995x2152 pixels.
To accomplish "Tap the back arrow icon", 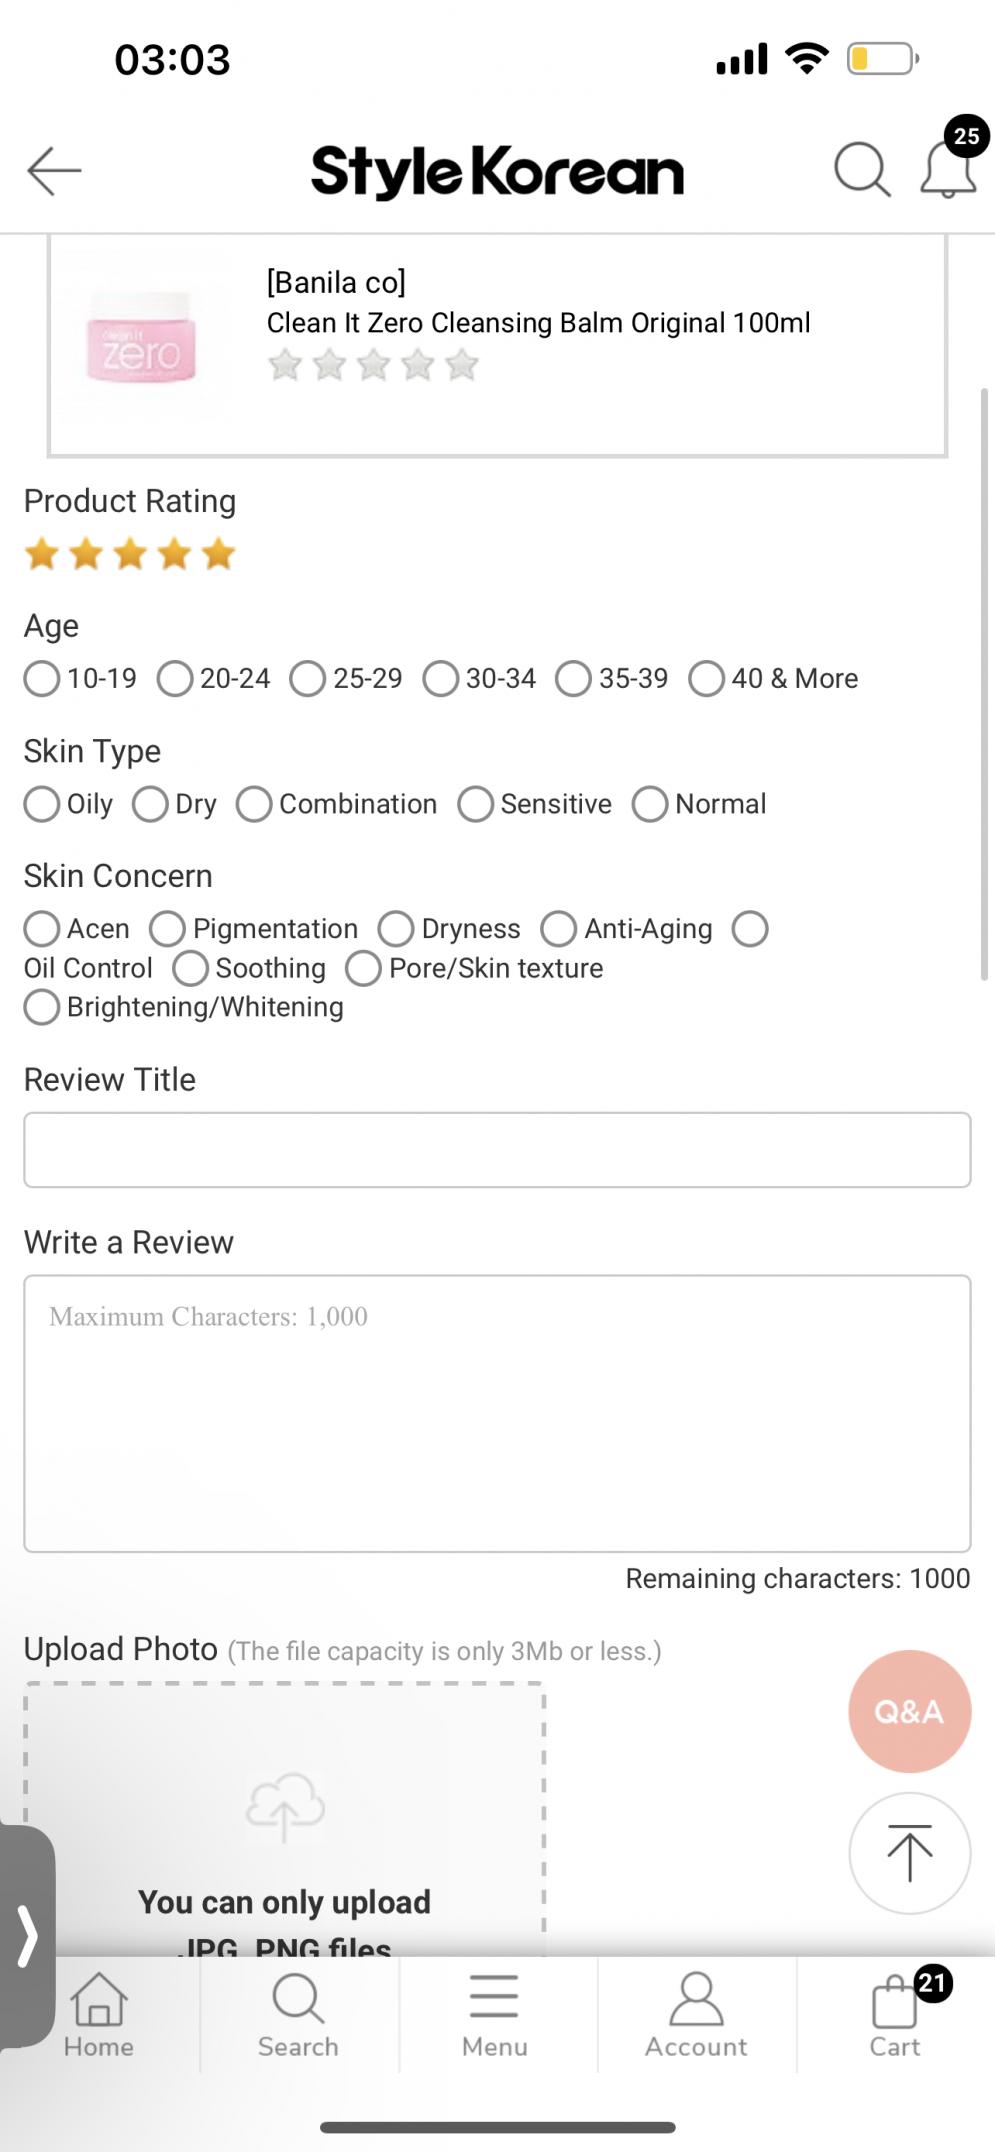I will 54,171.
